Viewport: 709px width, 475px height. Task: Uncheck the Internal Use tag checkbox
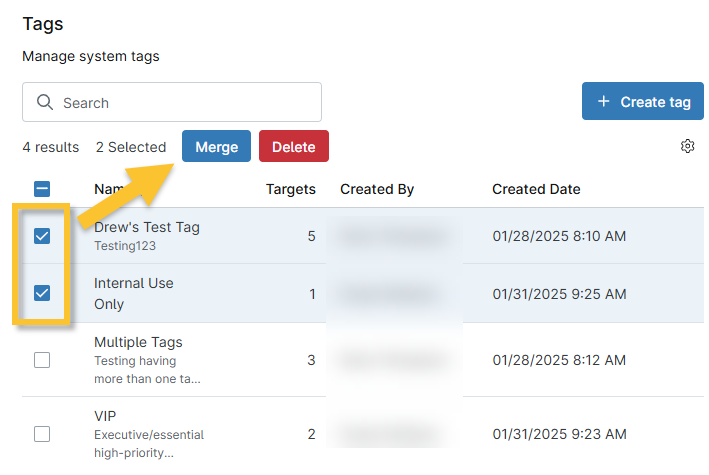[x=42, y=293]
